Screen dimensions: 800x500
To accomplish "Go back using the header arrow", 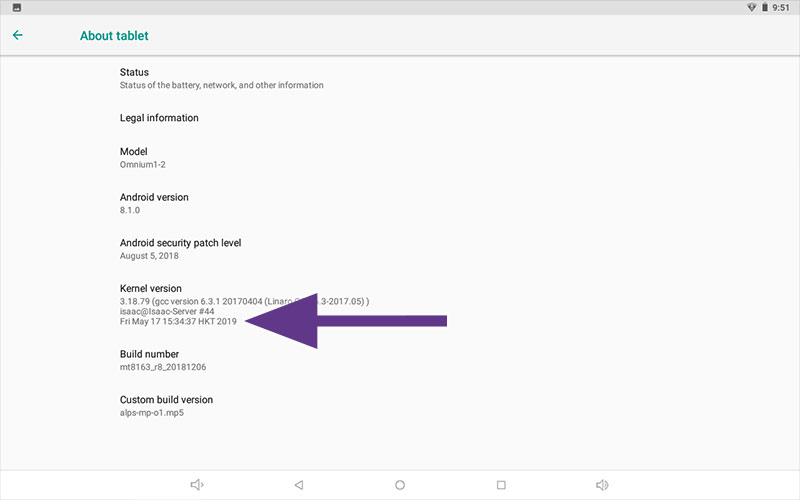I will pyautogui.click(x=18, y=35).
